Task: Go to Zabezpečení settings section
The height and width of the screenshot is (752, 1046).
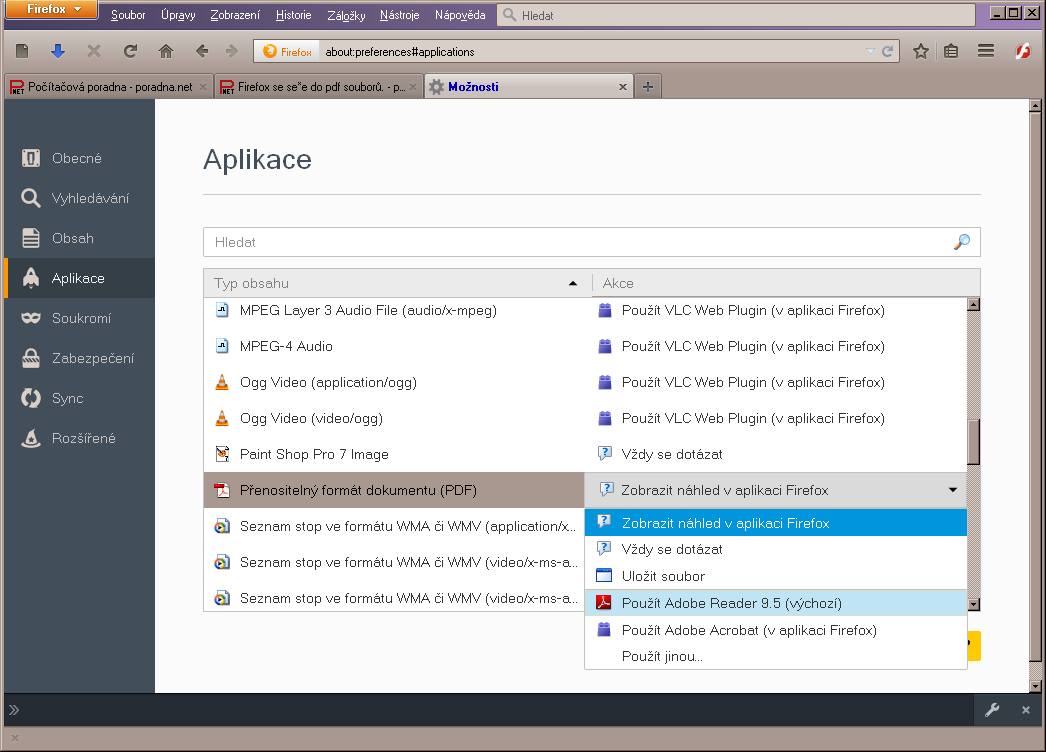Action: click(92, 358)
